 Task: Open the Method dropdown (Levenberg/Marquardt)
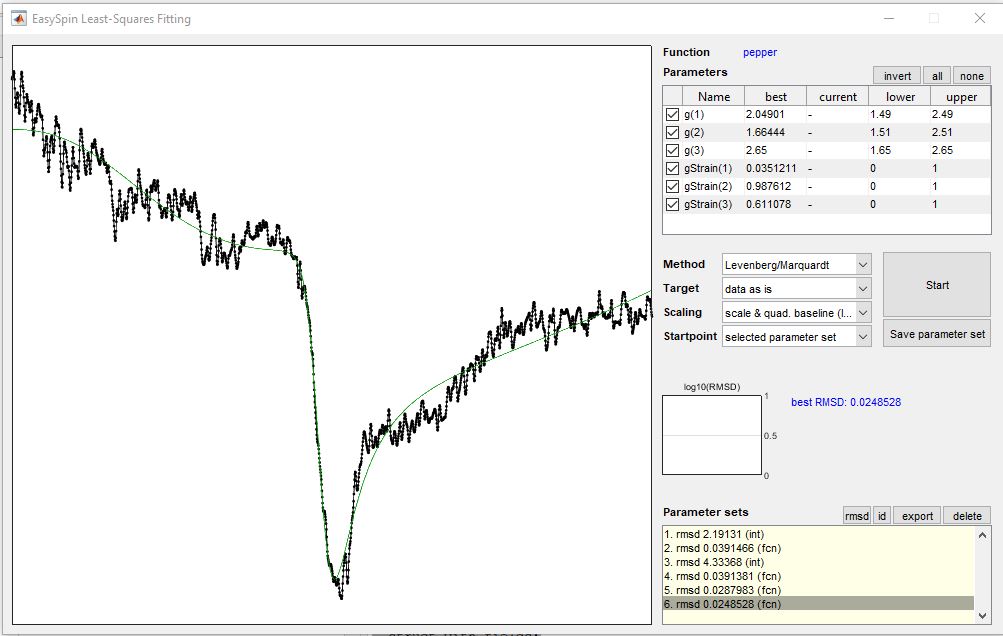pyautogui.click(x=796, y=265)
